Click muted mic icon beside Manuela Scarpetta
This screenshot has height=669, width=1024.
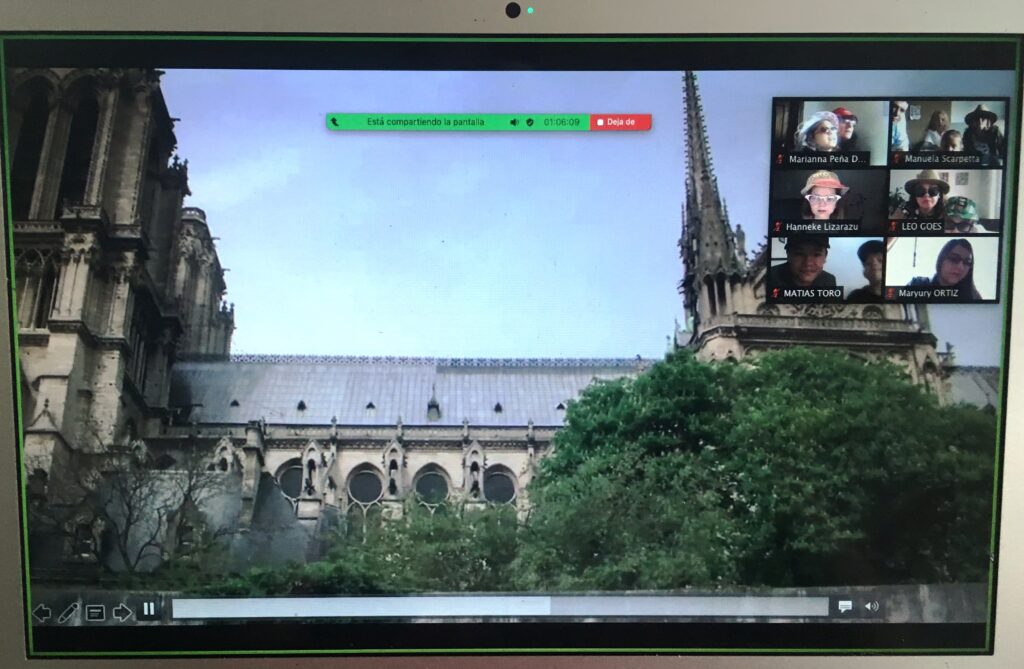(897, 159)
